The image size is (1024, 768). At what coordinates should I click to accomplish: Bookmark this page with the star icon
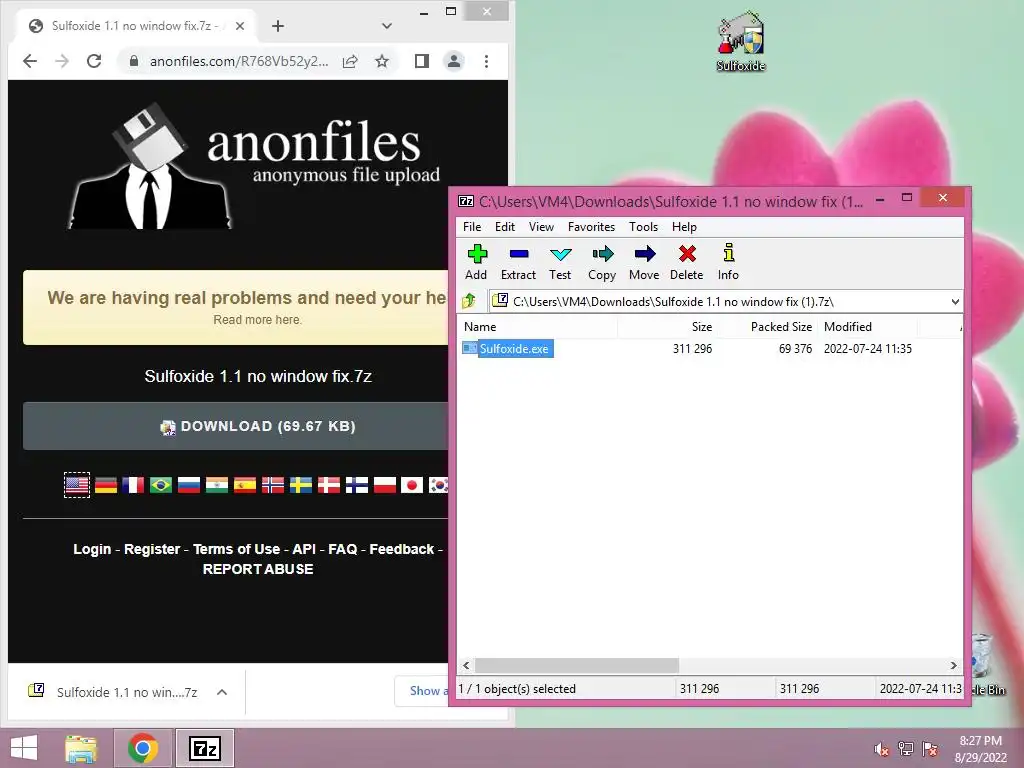pos(382,61)
